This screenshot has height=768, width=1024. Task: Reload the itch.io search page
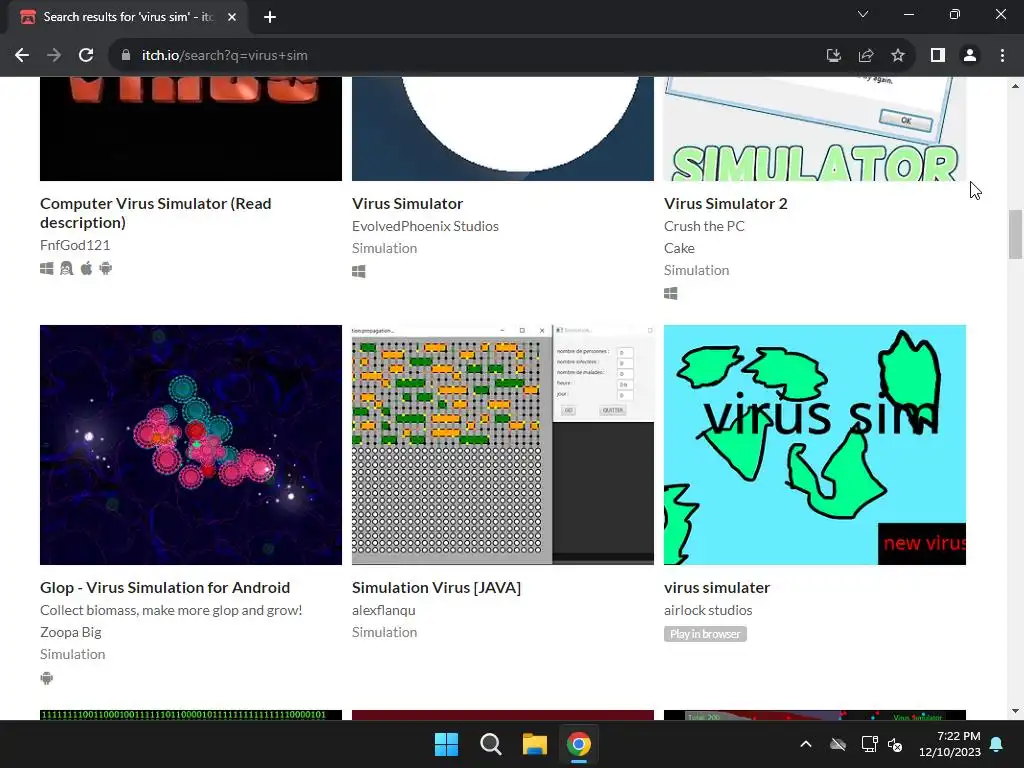(86, 56)
